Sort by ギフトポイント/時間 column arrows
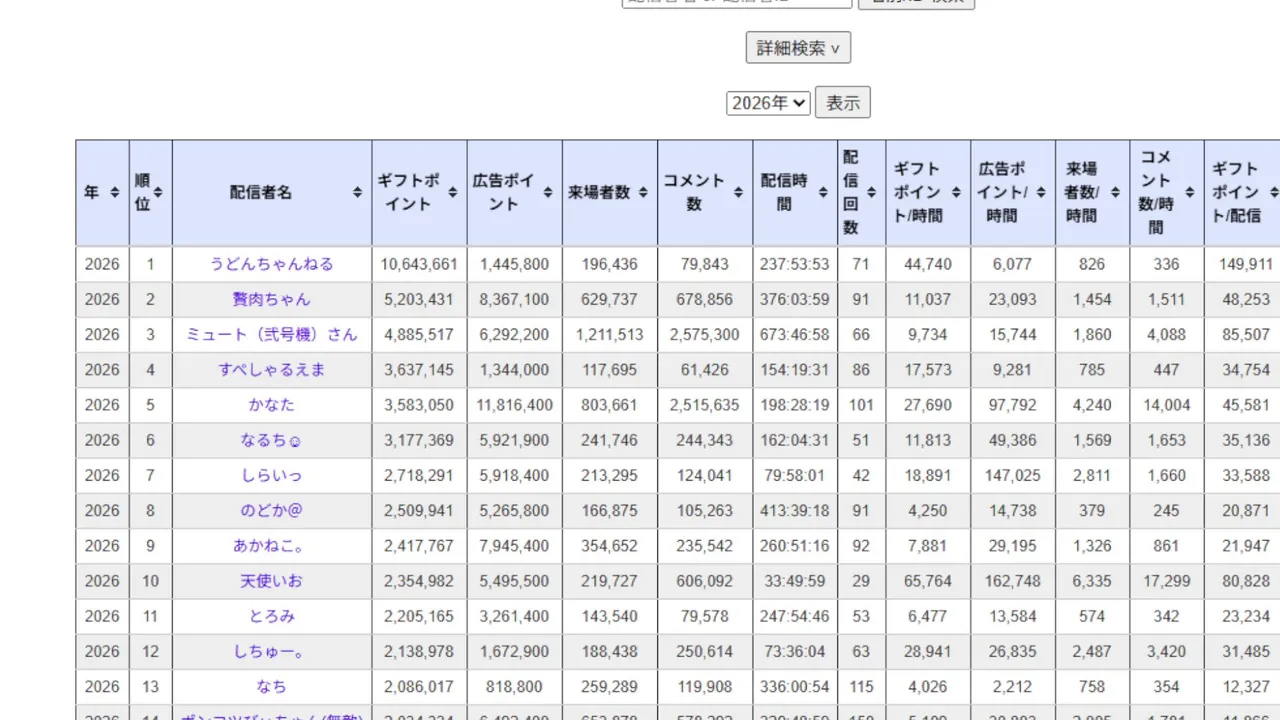The image size is (1280, 720). click(x=956, y=192)
